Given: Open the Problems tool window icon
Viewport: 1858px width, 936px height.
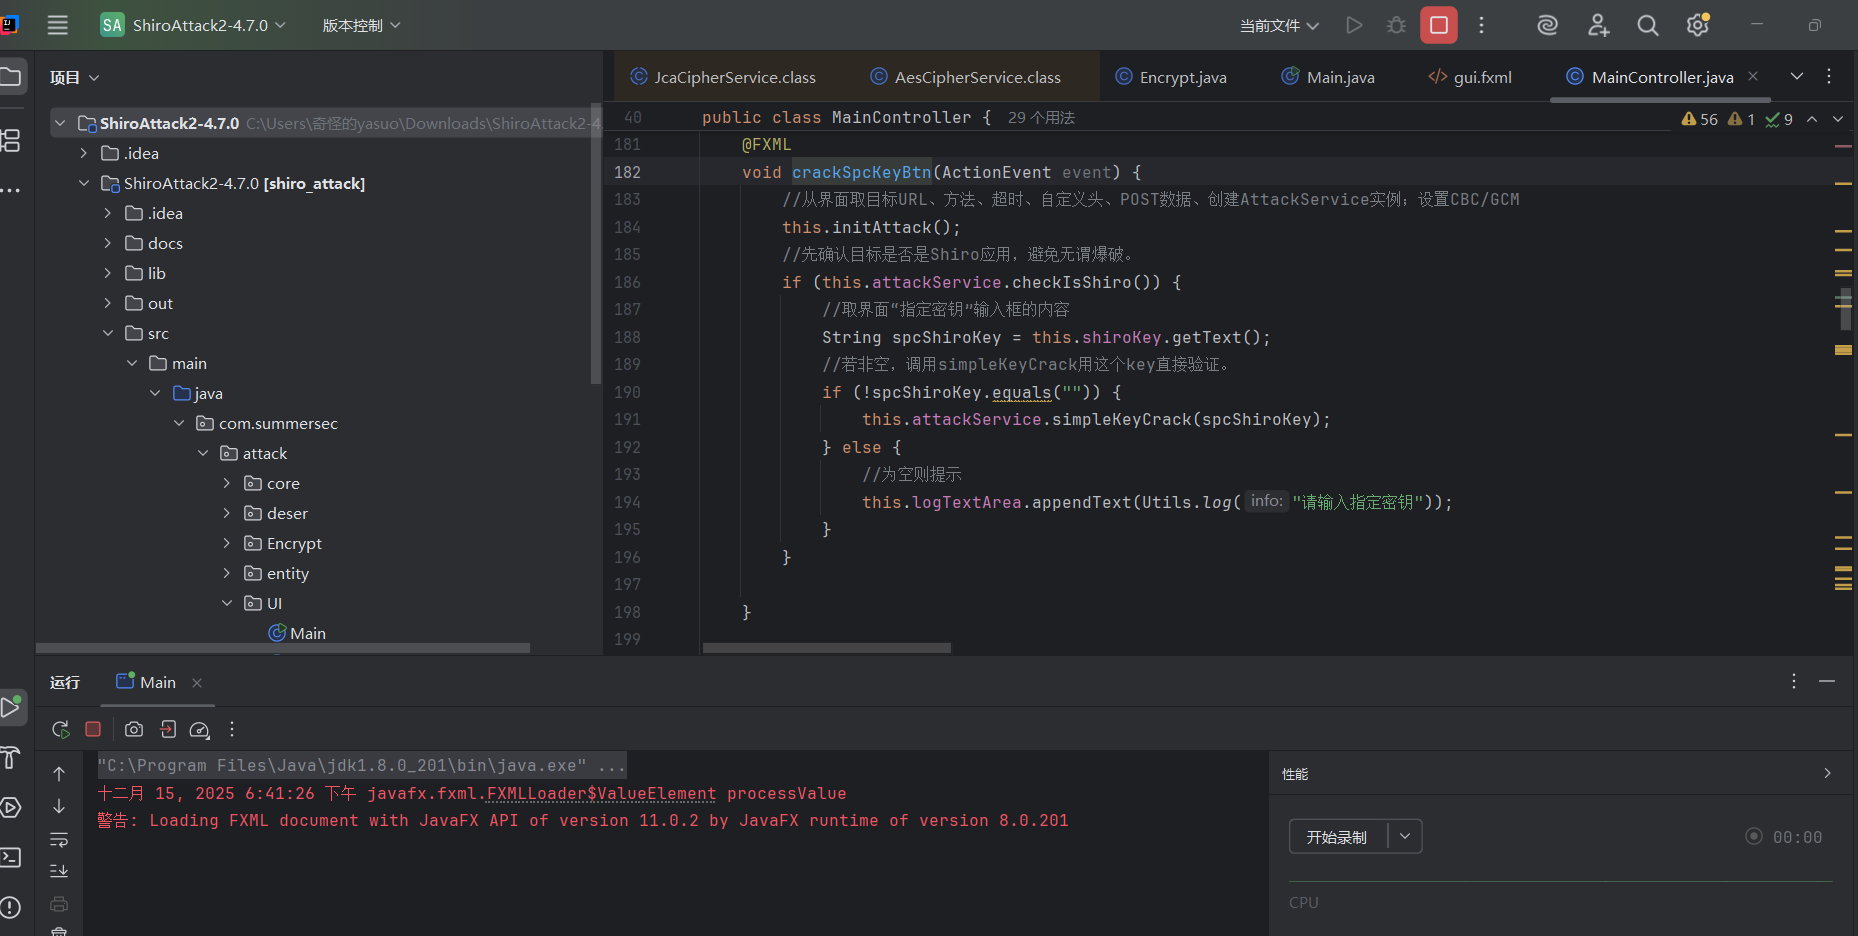Looking at the screenshot, I should pyautogui.click(x=11, y=907).
